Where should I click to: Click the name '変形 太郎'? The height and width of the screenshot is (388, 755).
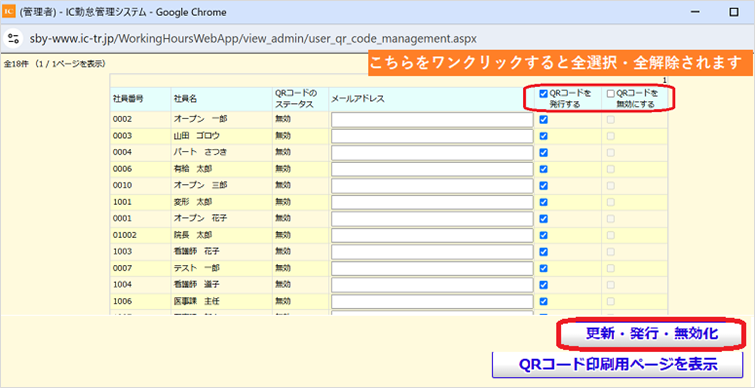point(193,202)
